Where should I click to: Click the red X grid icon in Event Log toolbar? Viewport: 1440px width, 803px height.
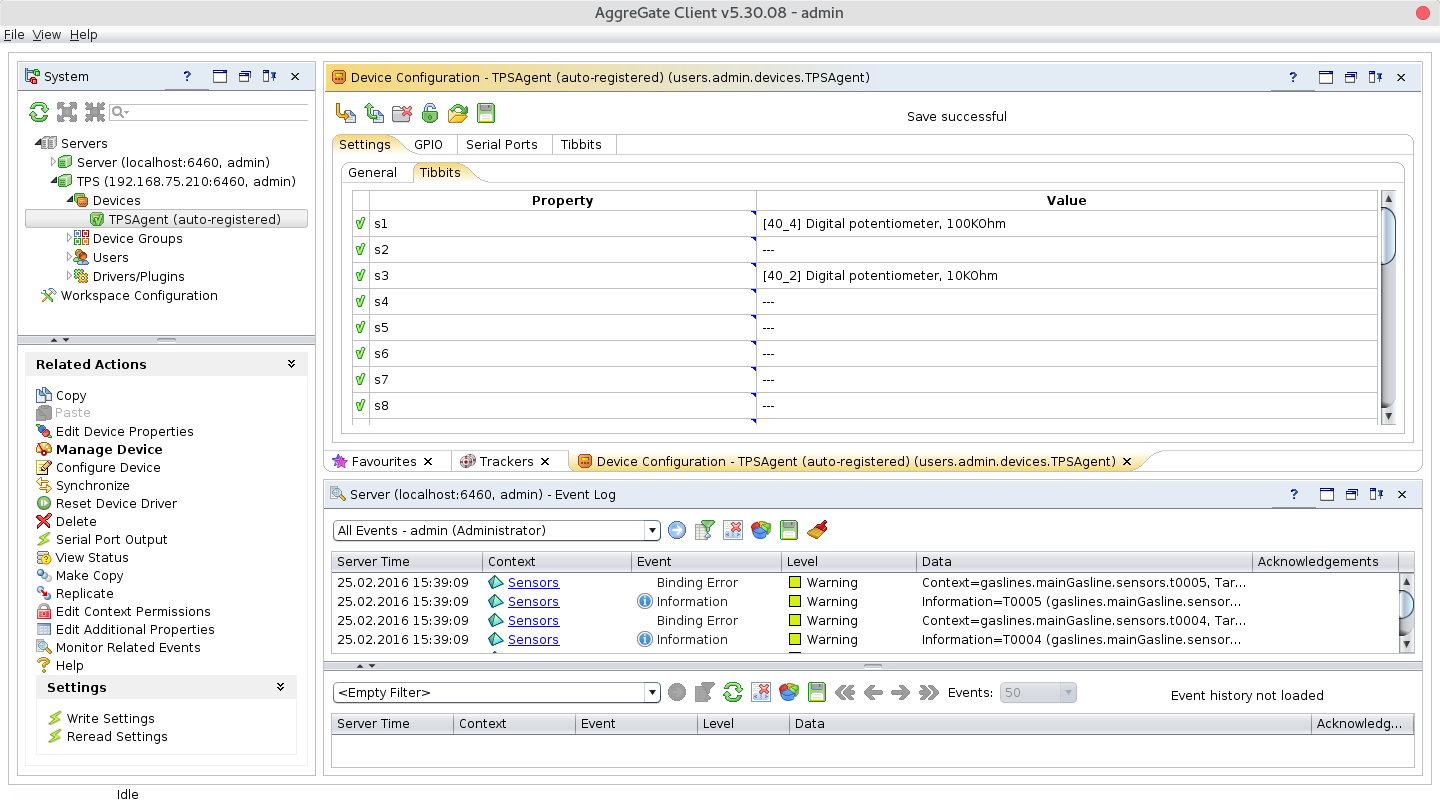coord(733,530)
